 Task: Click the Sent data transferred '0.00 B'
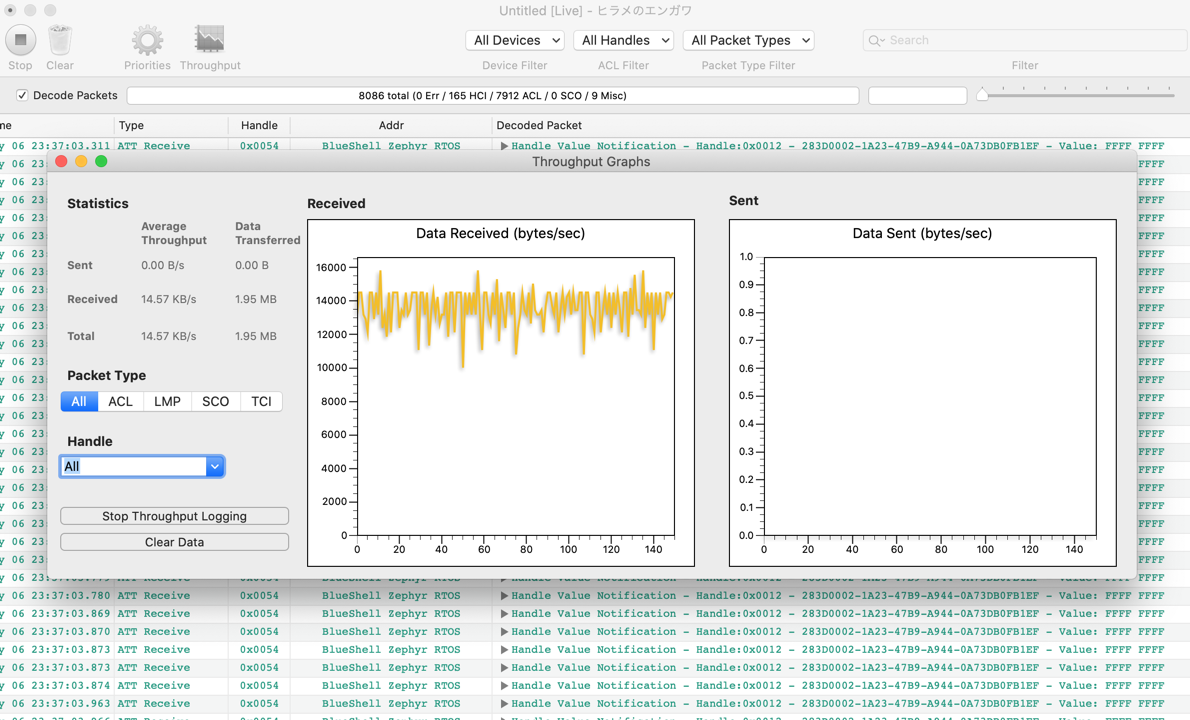tap(252, 266)
